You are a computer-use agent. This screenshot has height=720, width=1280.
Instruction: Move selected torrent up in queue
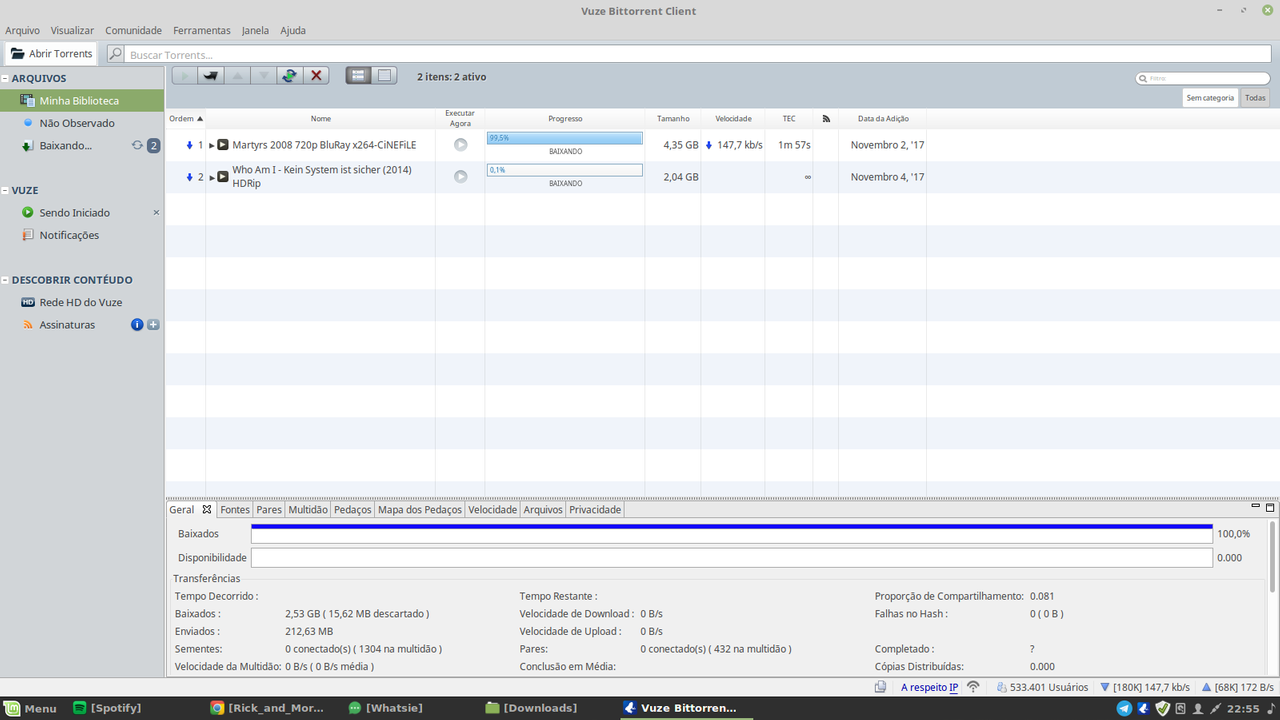click(237, 75)
